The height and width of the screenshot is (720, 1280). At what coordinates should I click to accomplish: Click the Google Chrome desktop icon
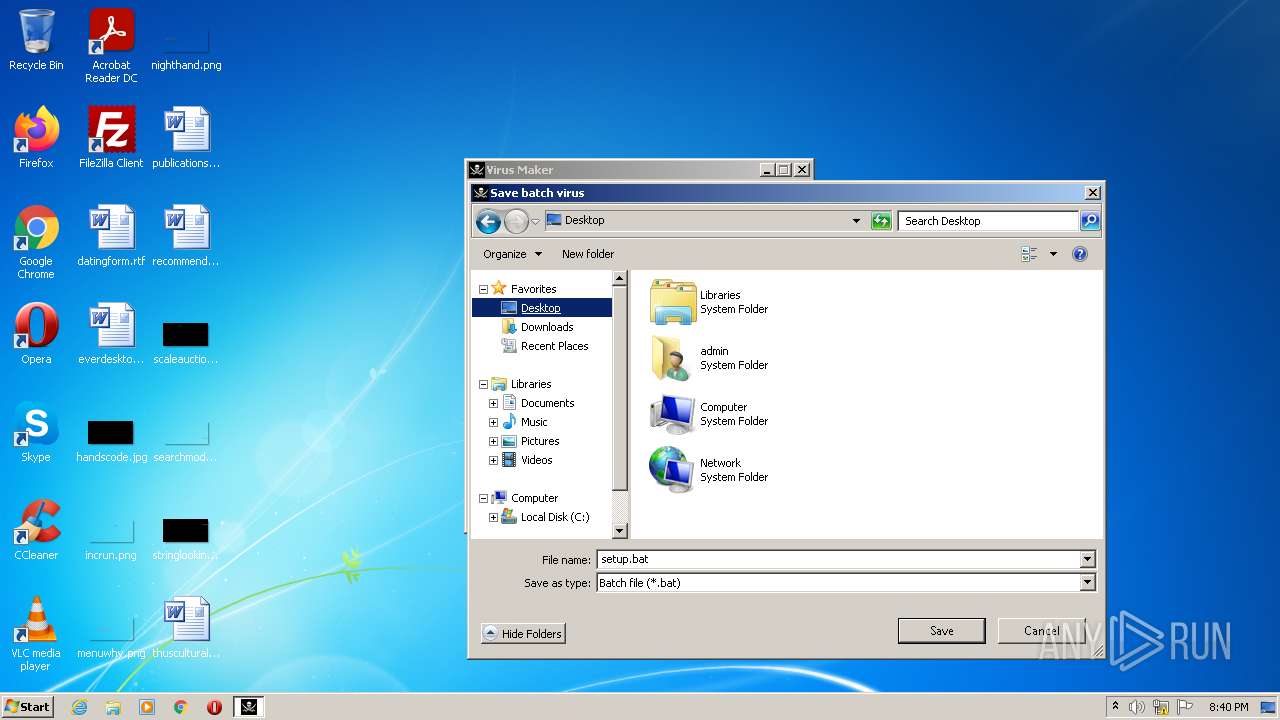tap(36, 242)
